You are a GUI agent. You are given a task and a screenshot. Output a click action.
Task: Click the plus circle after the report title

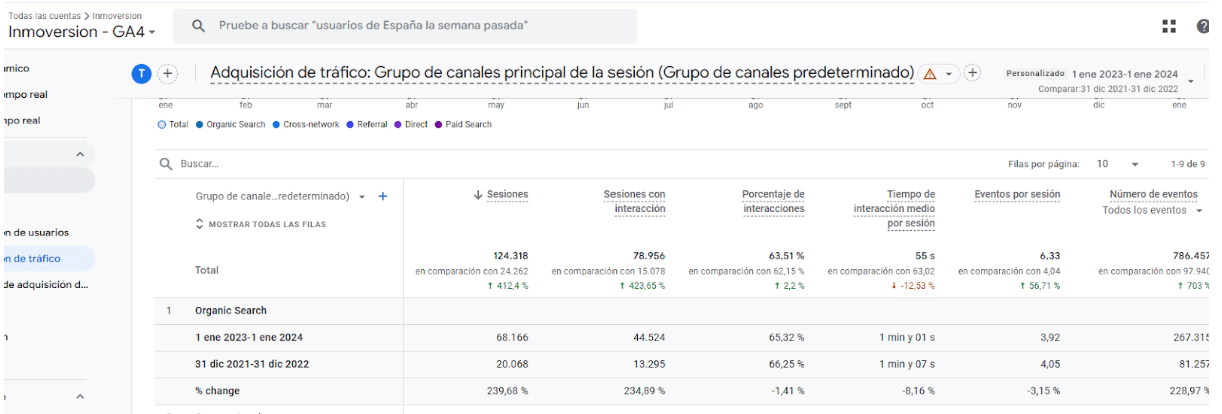coord(972,73)
